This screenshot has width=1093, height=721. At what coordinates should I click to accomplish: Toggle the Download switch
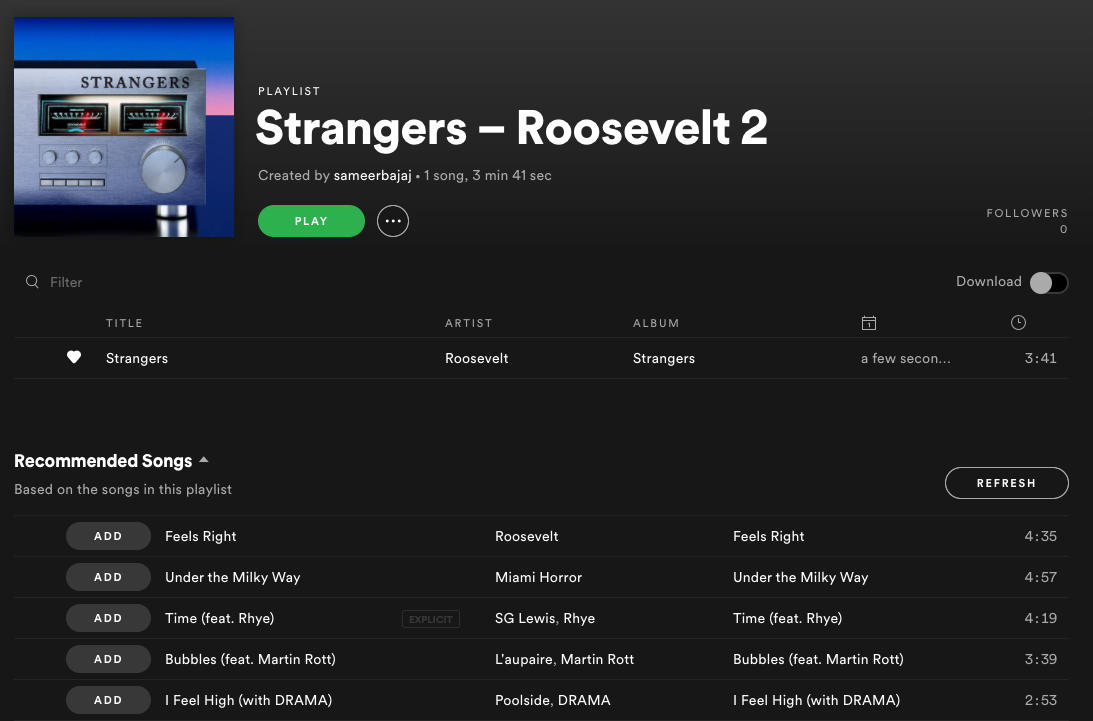click(1048, 282)
